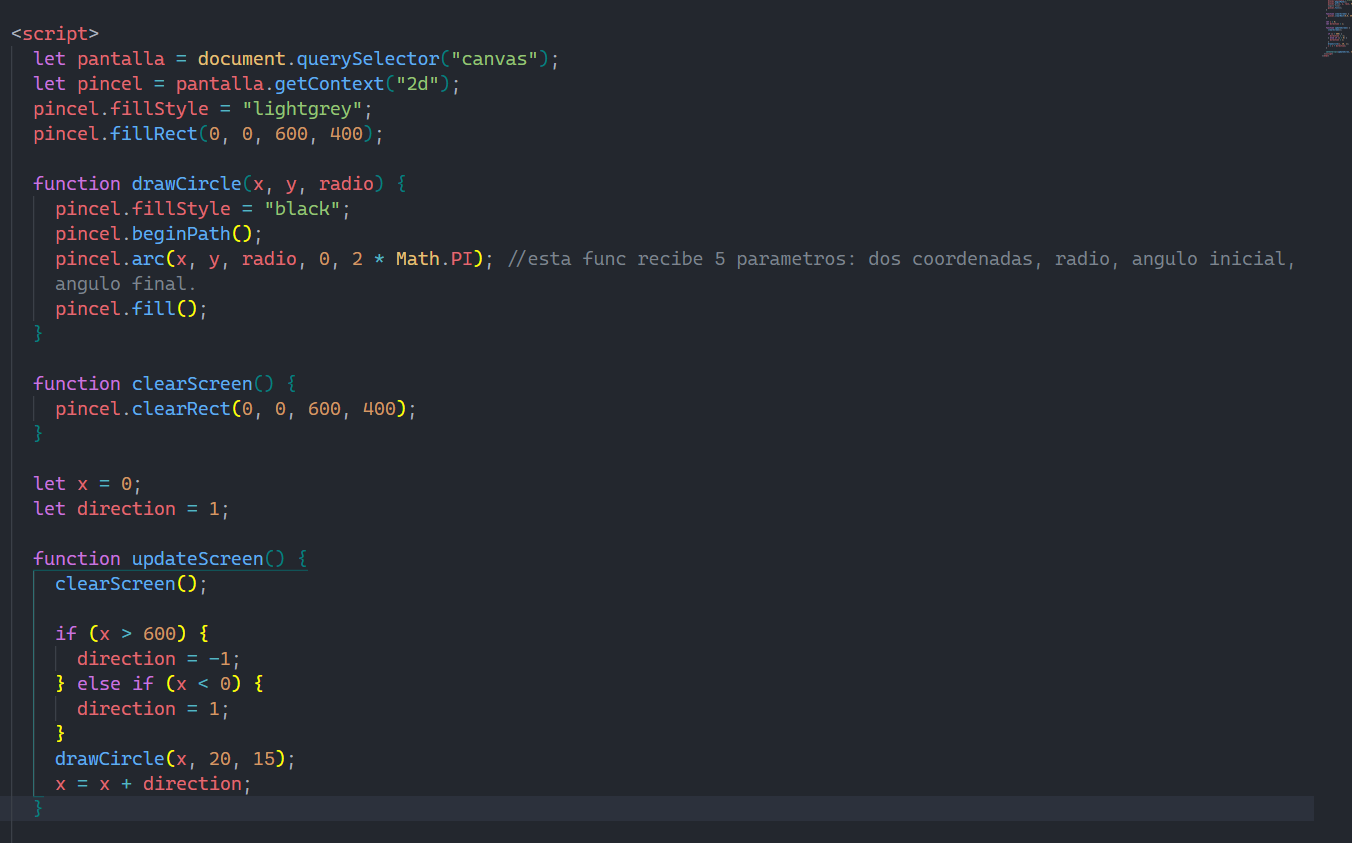This screenshot has height=843, width=1352.
Task: Click the opening script tag
Action: [x=55, y=34]
